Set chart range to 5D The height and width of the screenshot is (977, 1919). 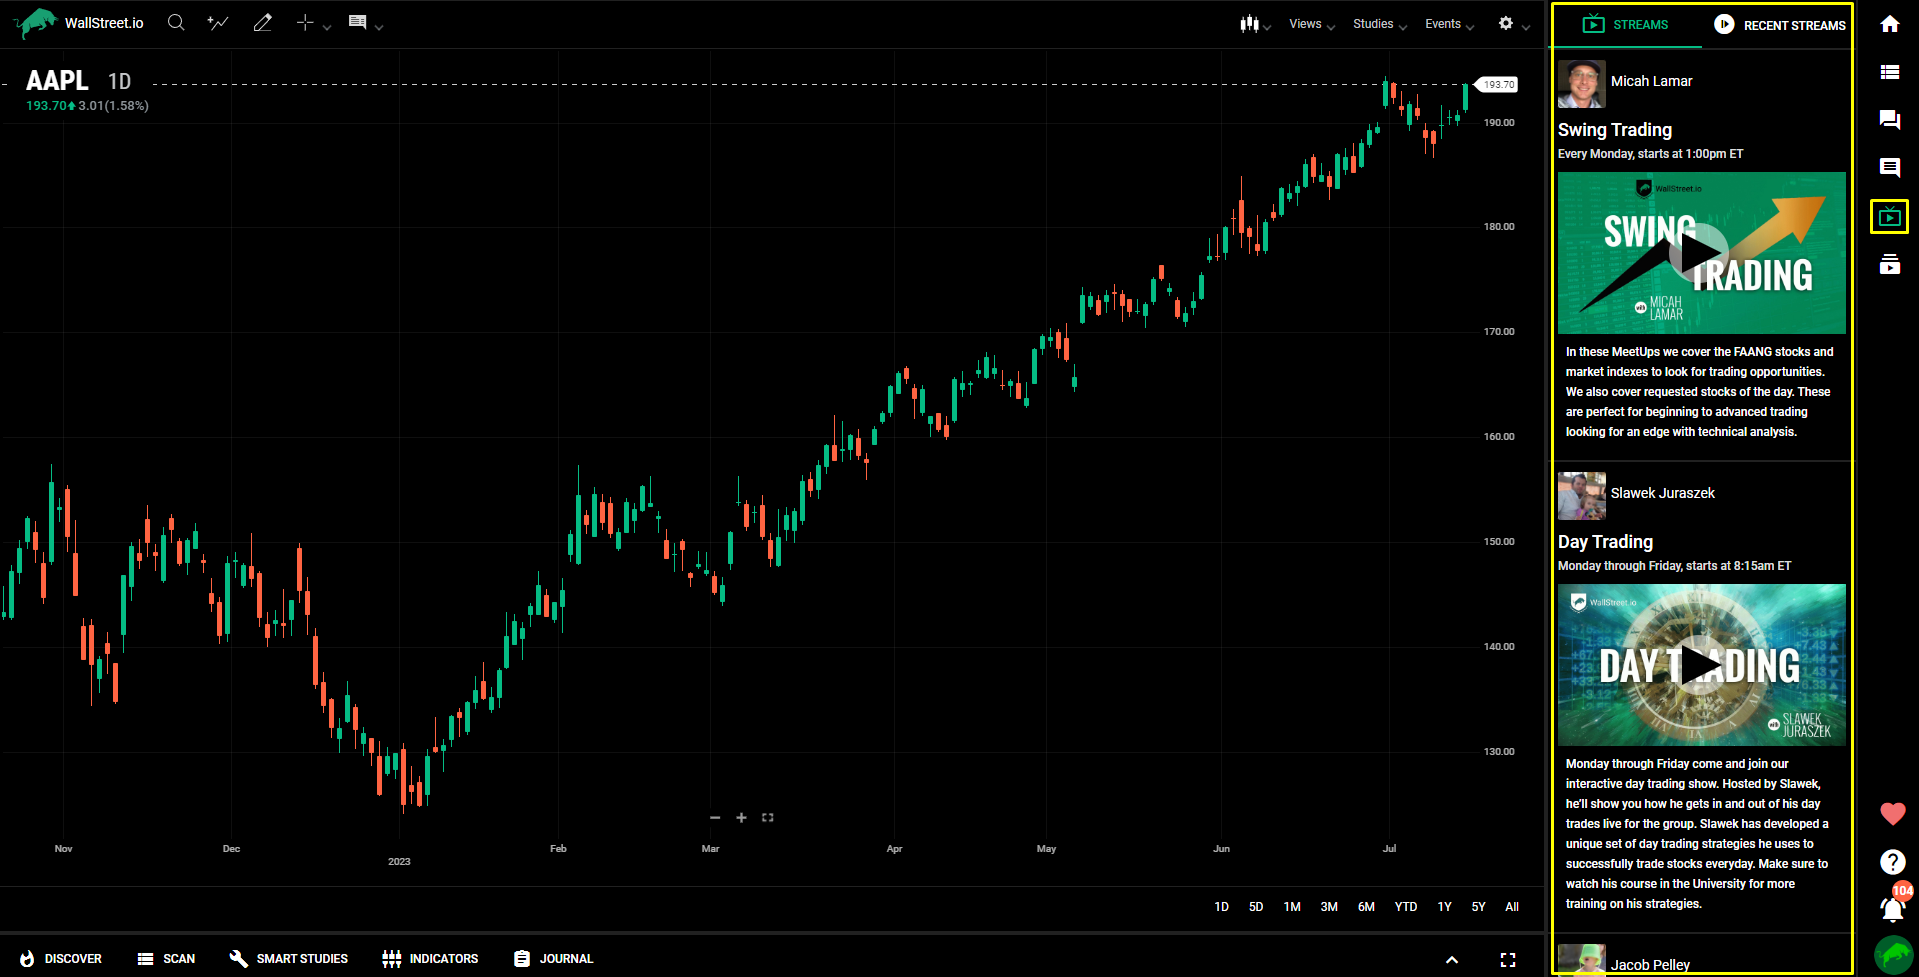pos(1256,907)
